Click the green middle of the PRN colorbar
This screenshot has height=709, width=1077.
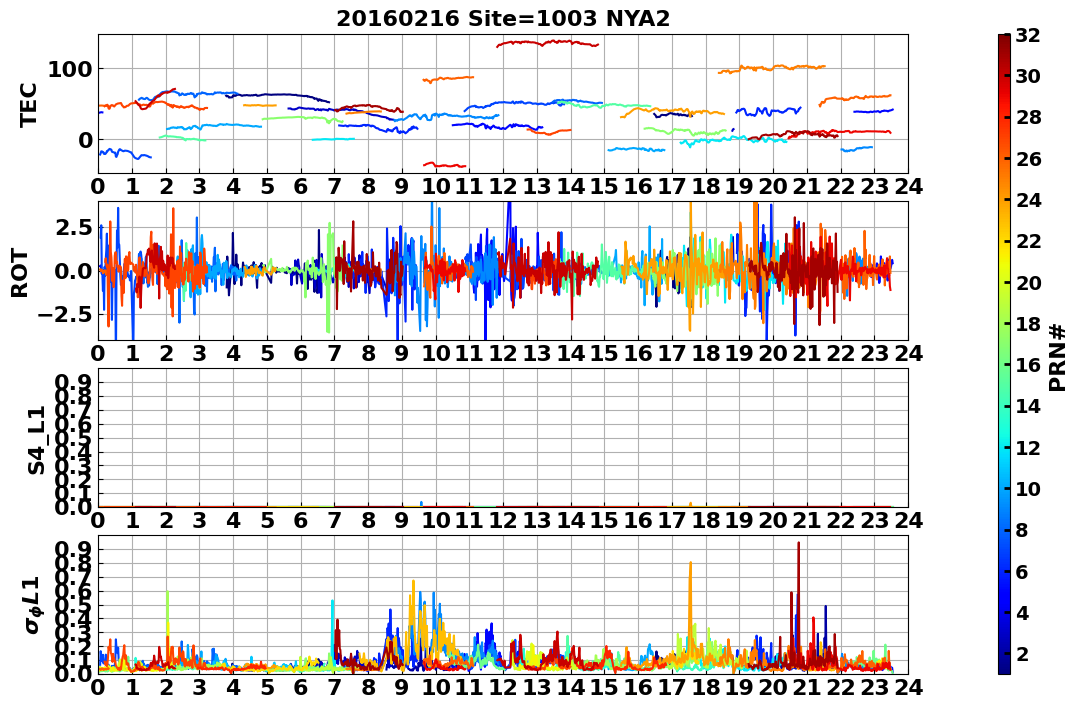point(1004,354)
